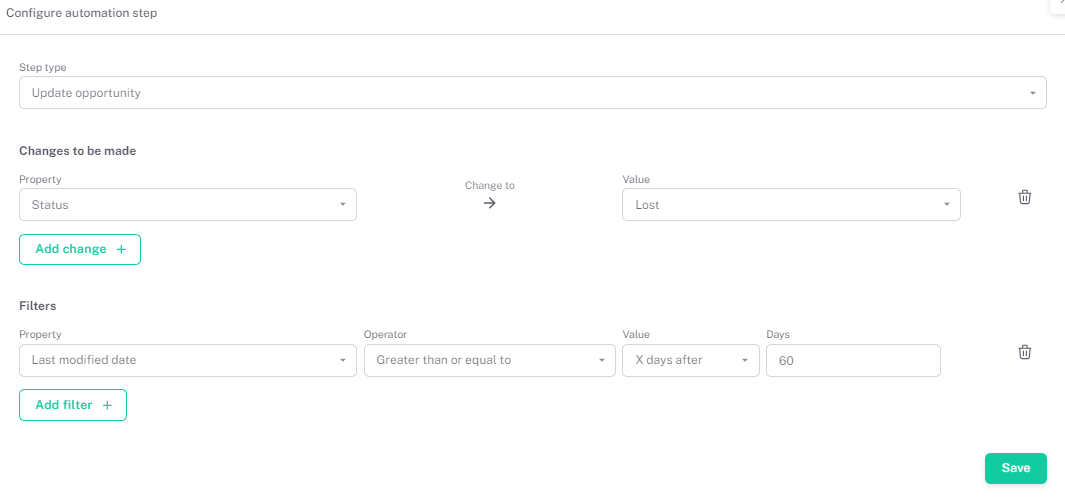1065x503 pixels.
Task: Open the Step type dropdown showing Update opportunity
Action: (x=532, y=93)
